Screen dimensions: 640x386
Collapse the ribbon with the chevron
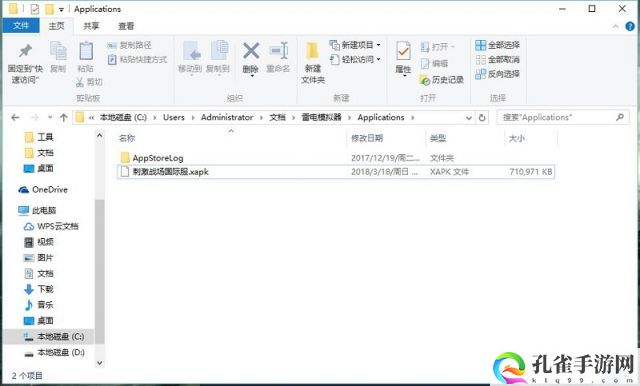pyautogui.click(x=616, y=27)
